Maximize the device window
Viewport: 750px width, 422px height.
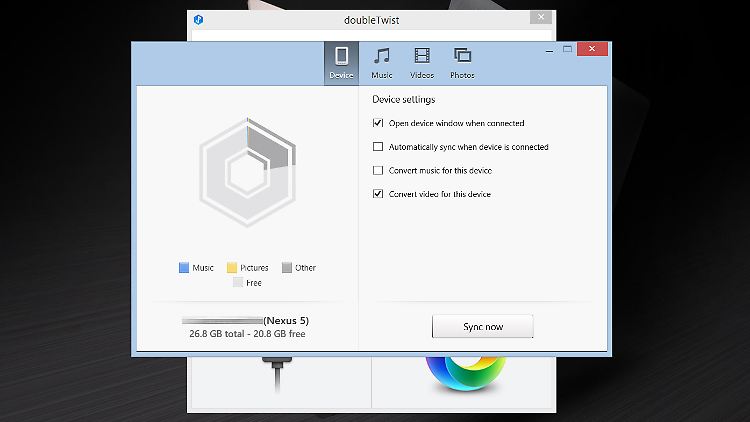(x=567, y=49)
